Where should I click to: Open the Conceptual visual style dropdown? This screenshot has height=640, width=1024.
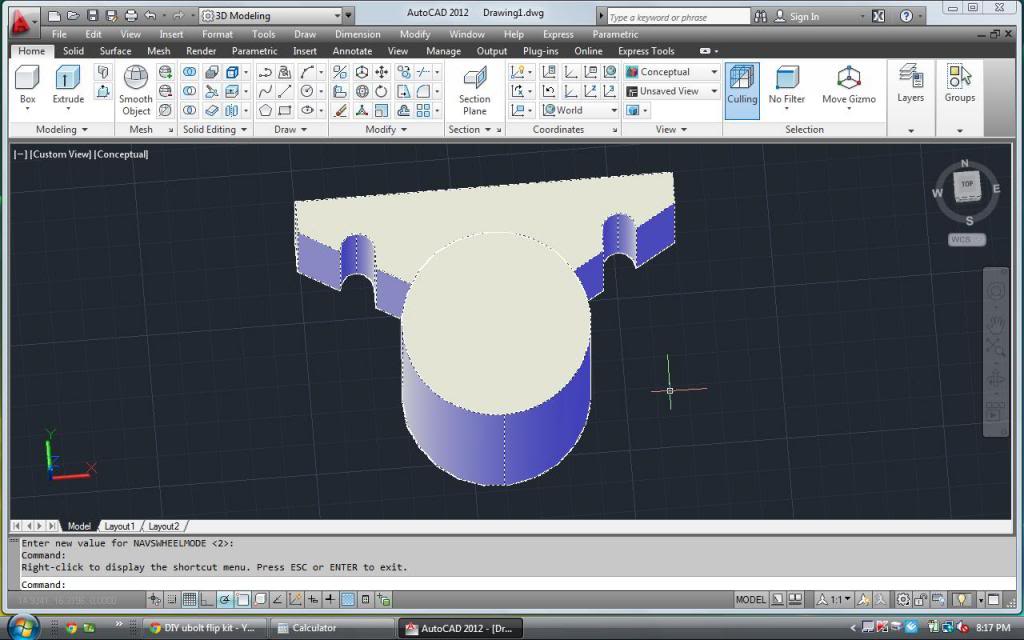point(672,72)
